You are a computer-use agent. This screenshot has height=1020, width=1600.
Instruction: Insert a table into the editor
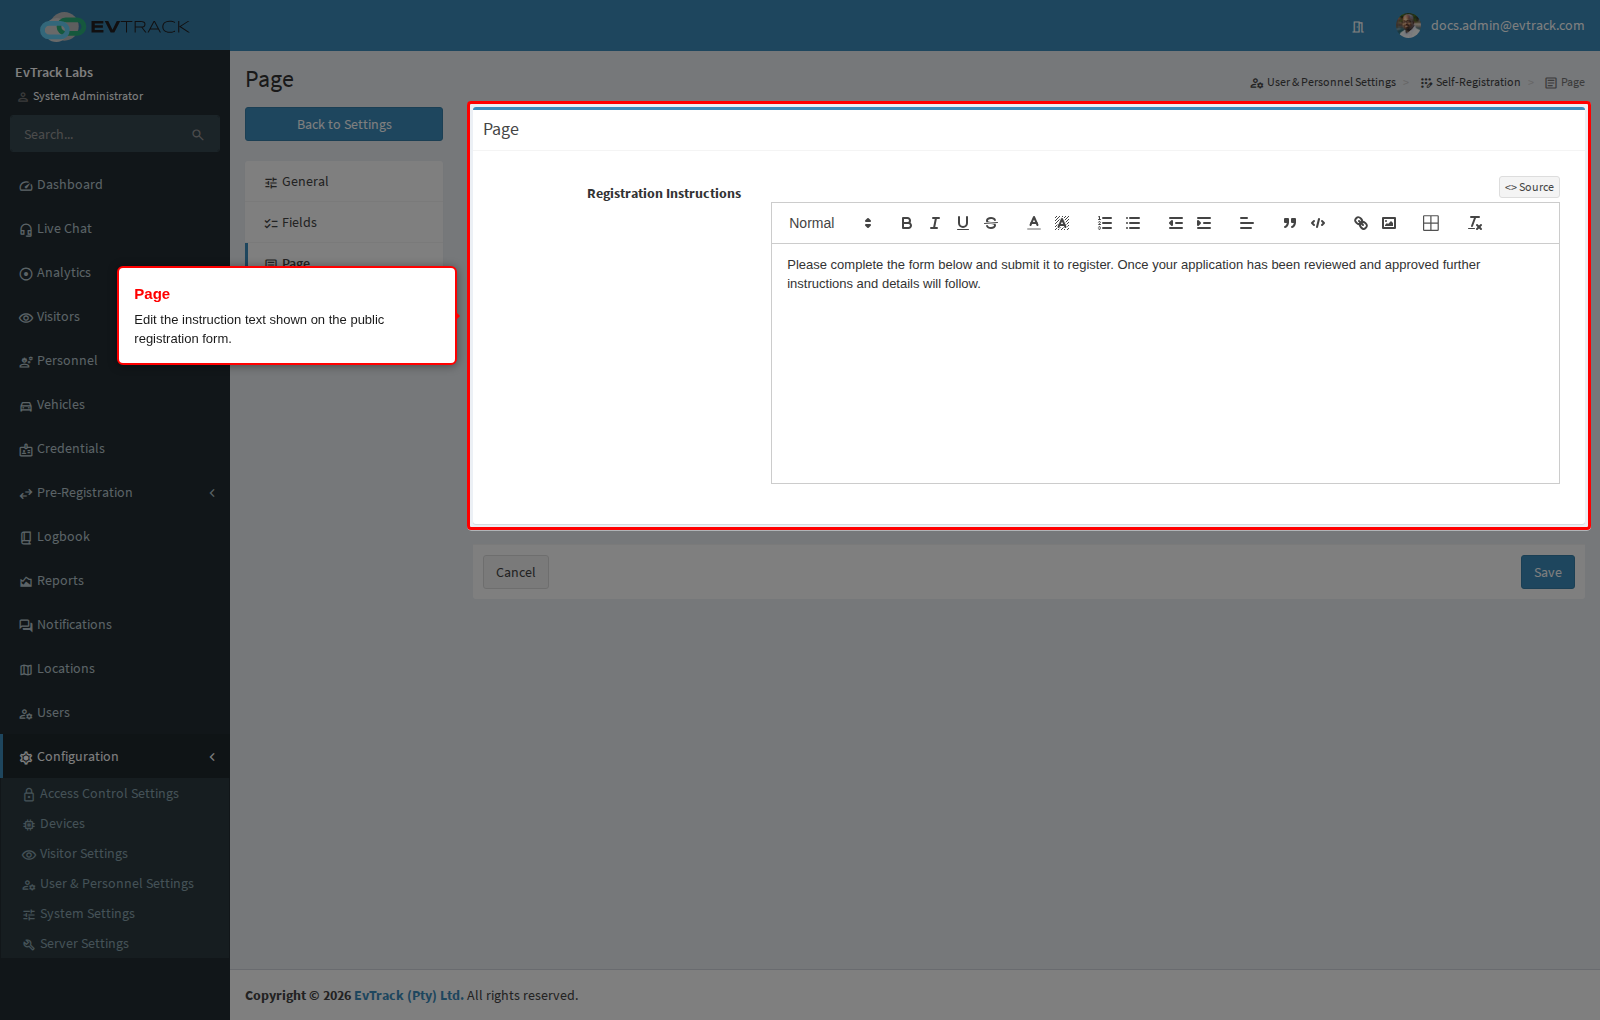pos(1430,223)
